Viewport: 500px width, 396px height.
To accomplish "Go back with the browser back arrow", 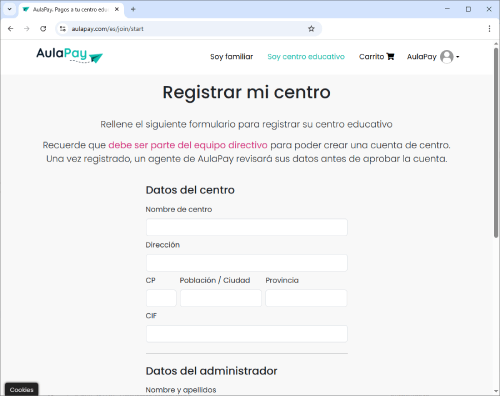I will tap(11, 29).
